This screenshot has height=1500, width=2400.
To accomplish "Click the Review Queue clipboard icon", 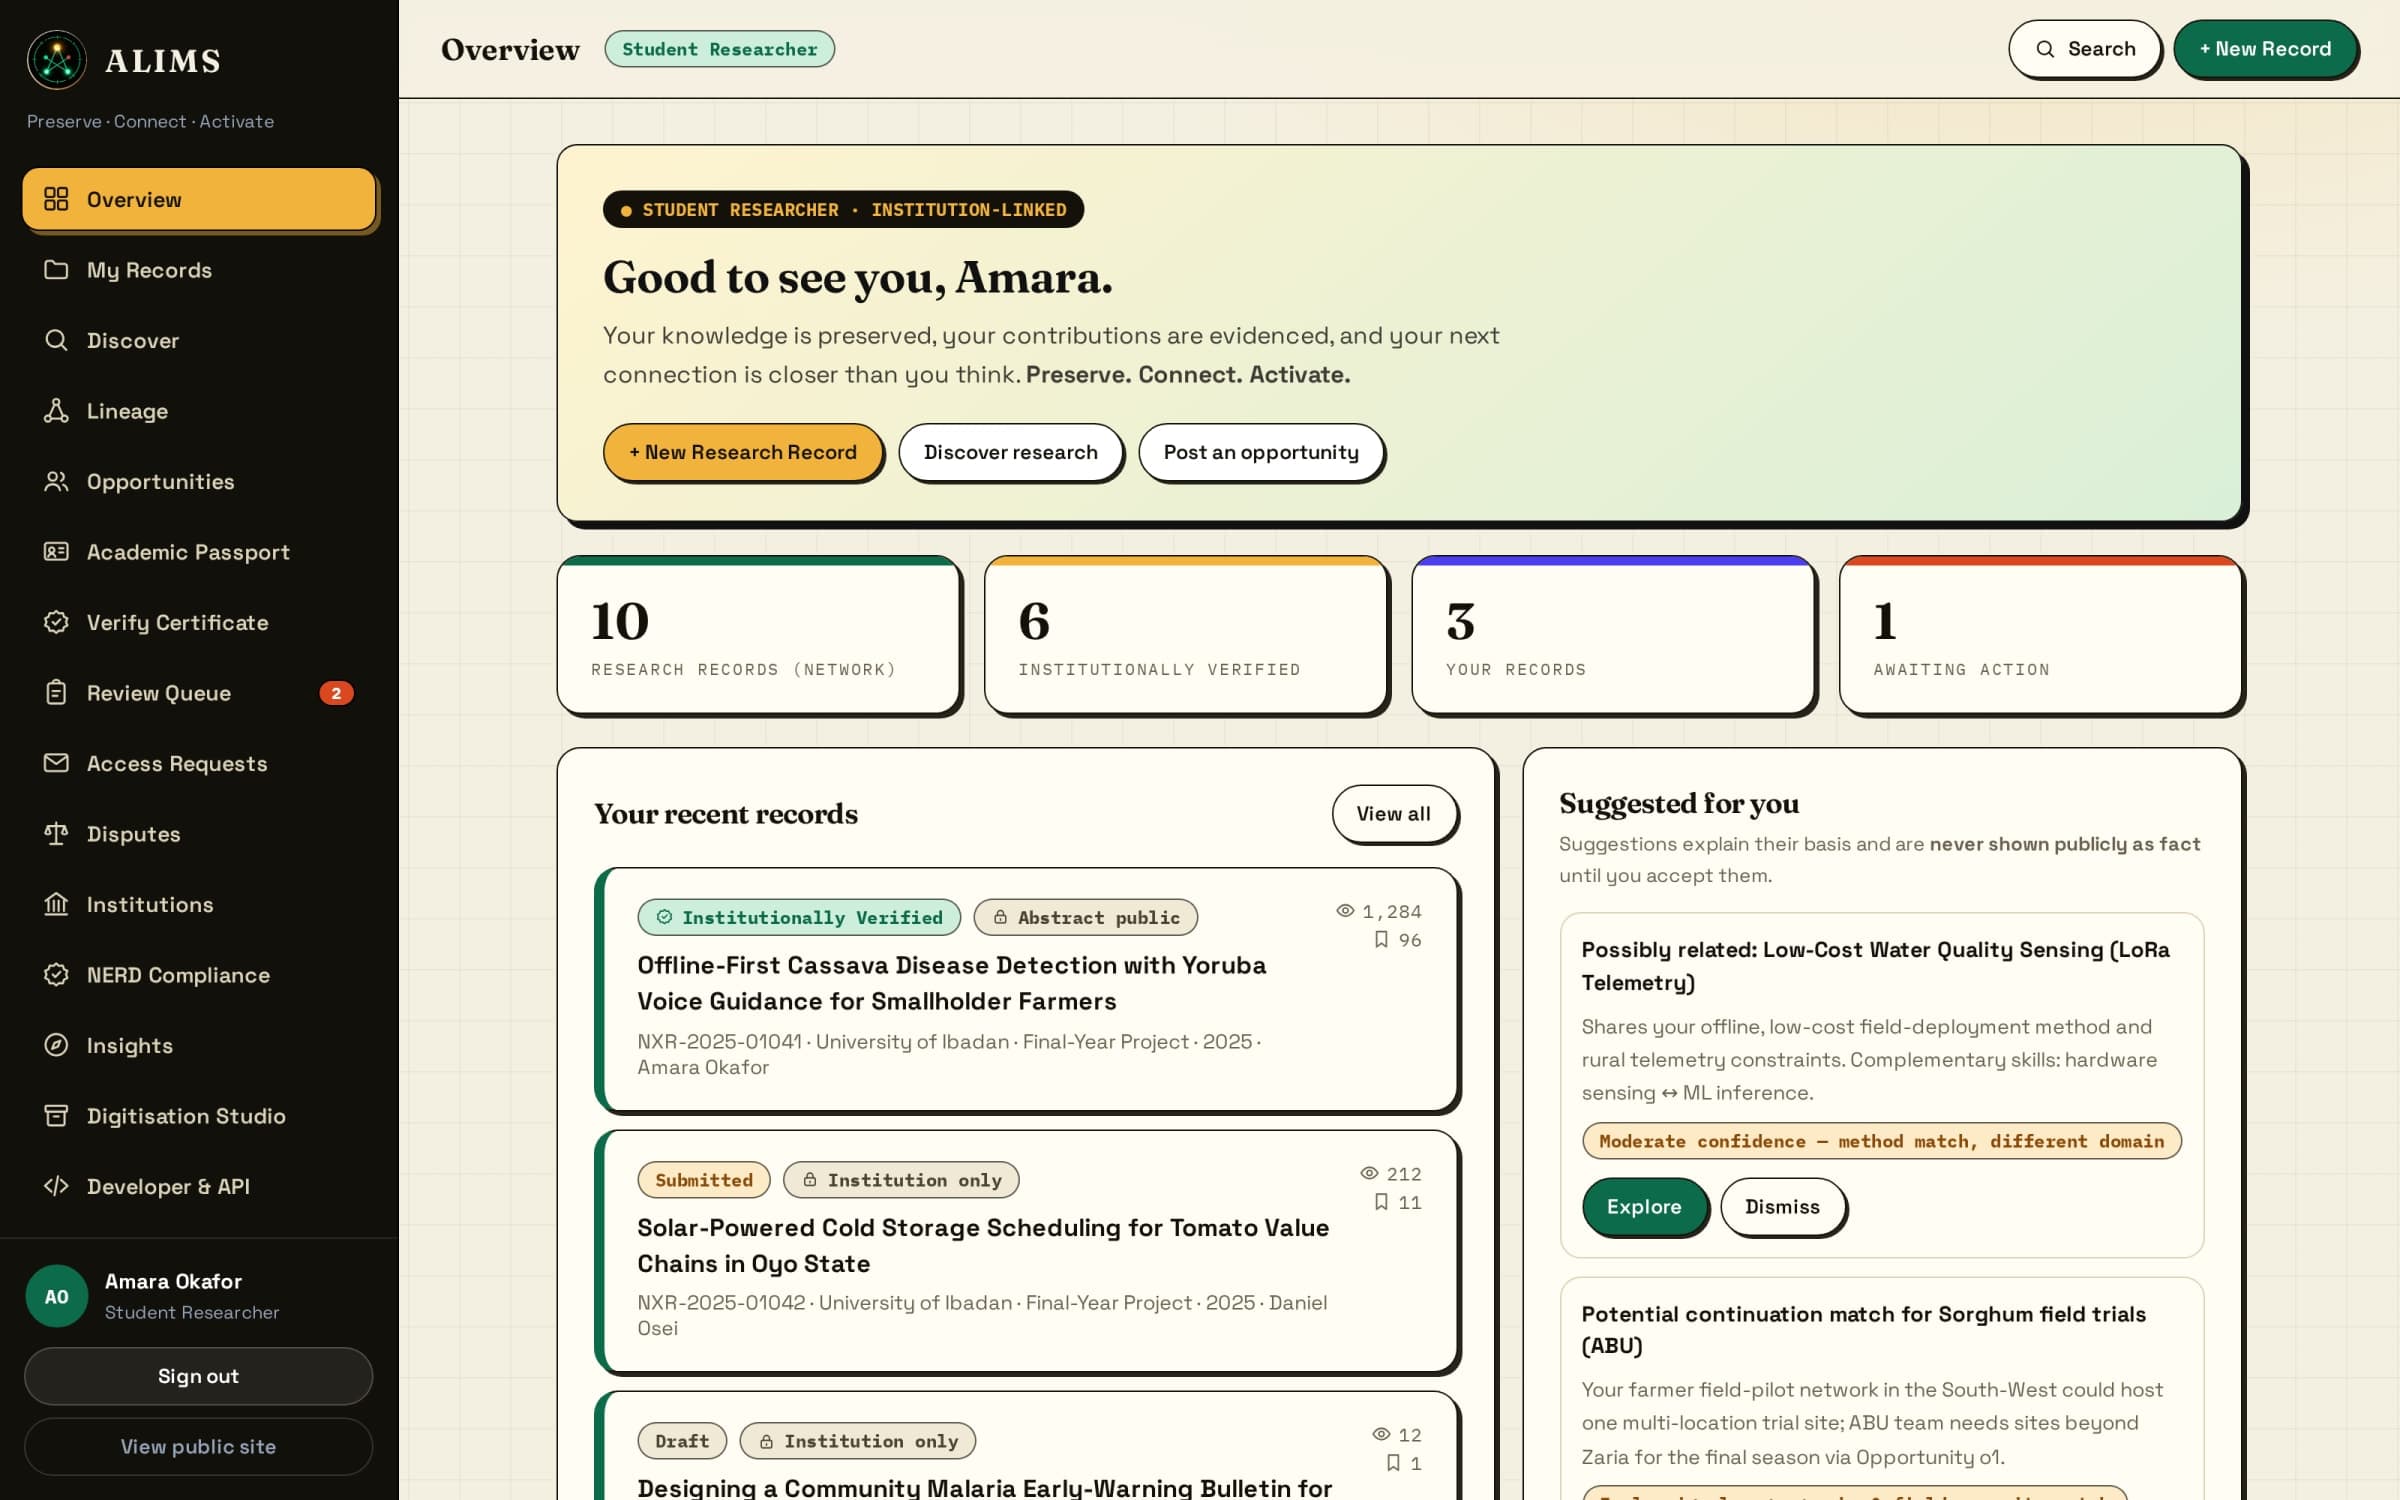I will (x=56, y=693).
